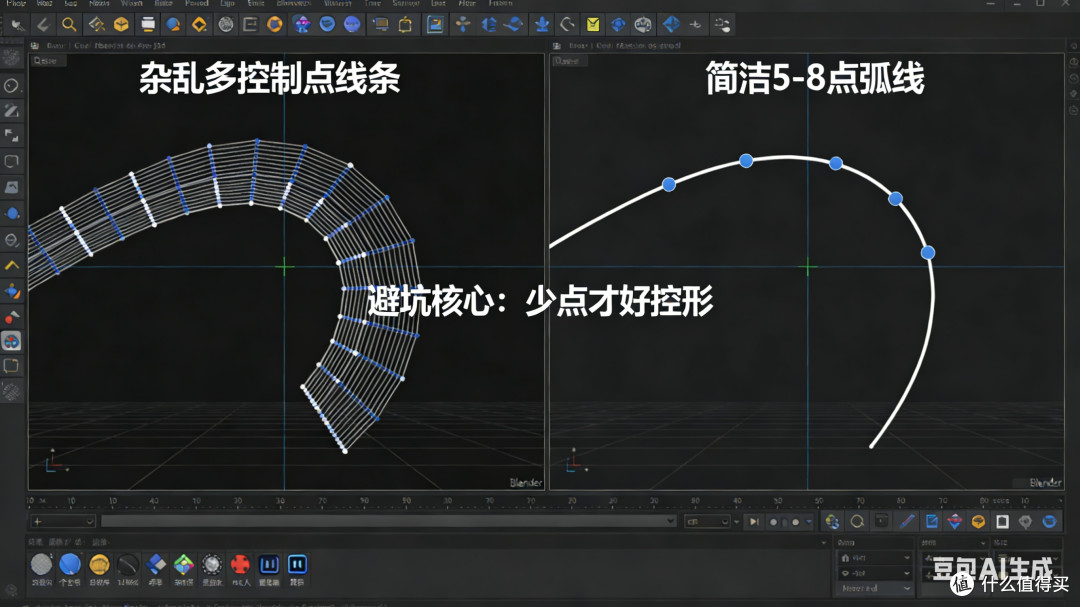This screenshot has width=1080, height=607.
Task: Click the multicolor gem icon in bottom shelf
Action: (184, 564)
